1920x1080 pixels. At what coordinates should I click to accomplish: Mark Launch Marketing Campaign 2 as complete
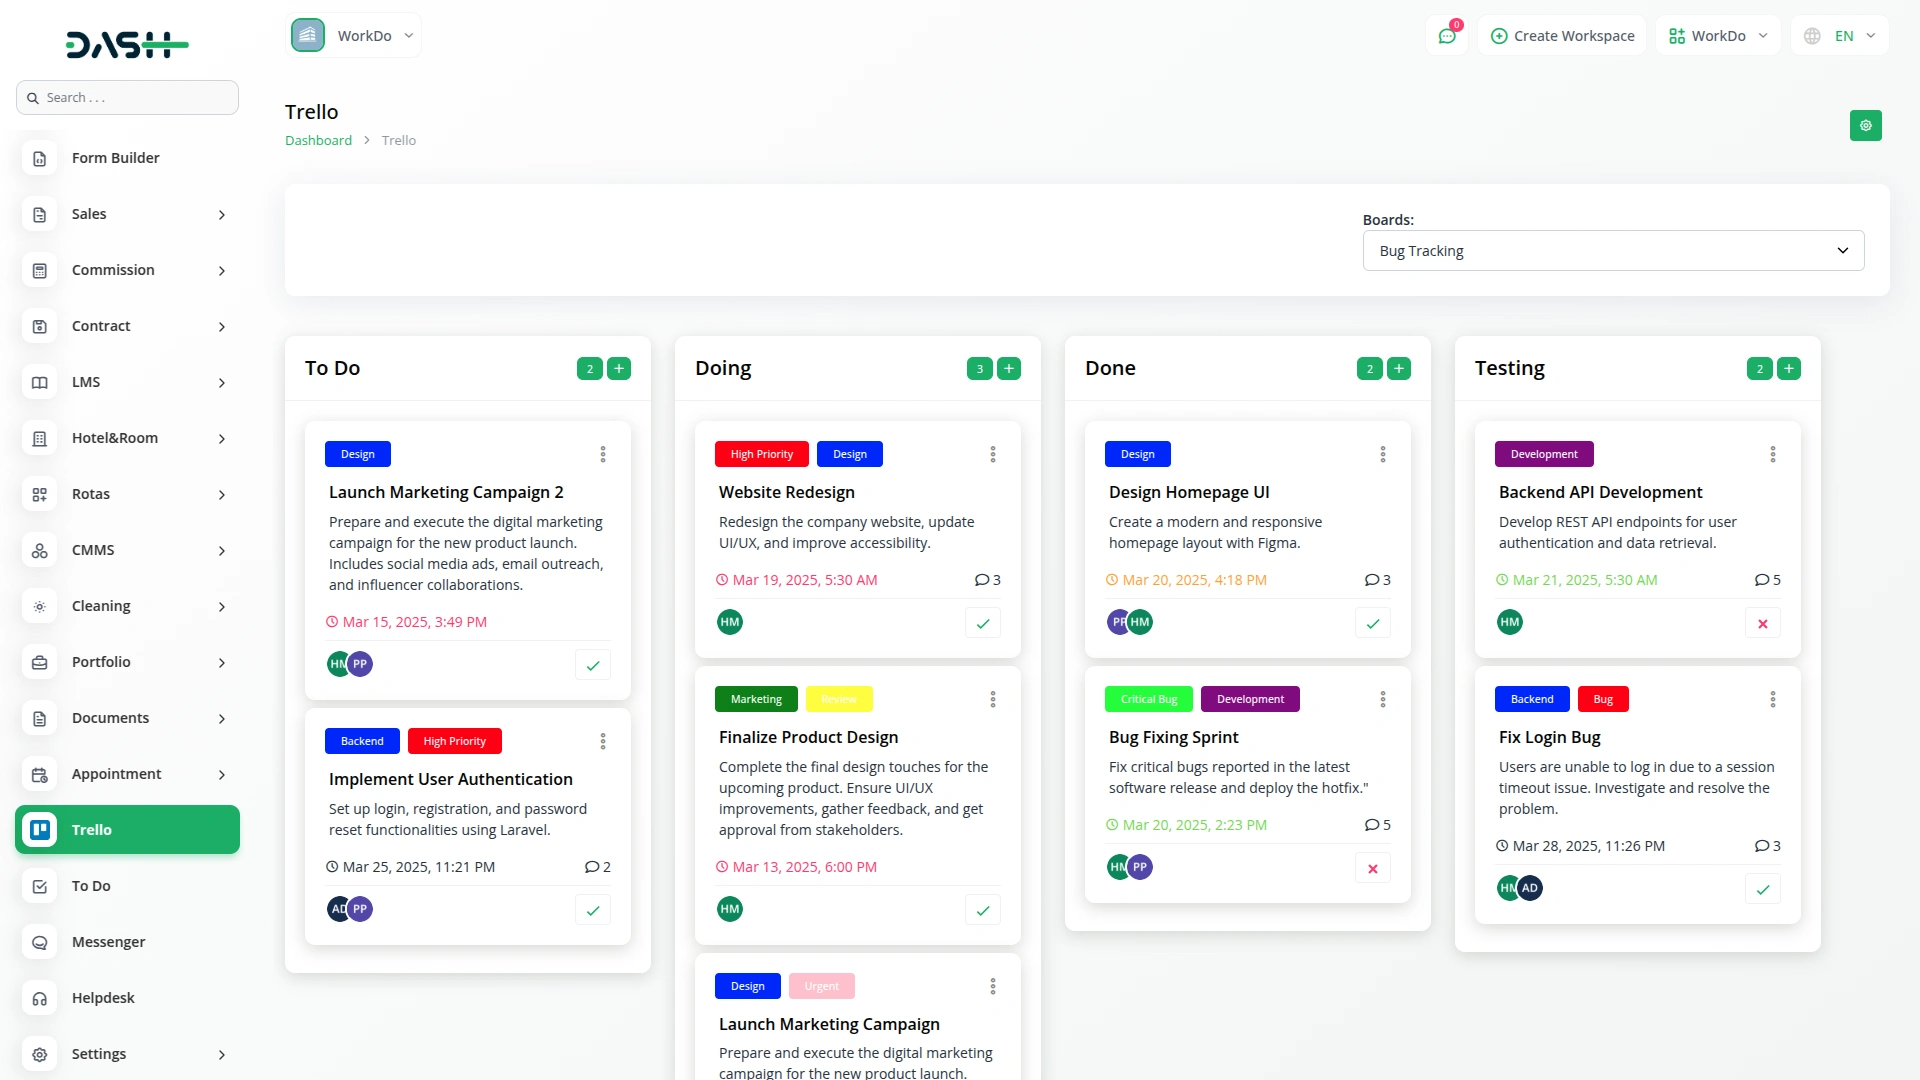592,664
